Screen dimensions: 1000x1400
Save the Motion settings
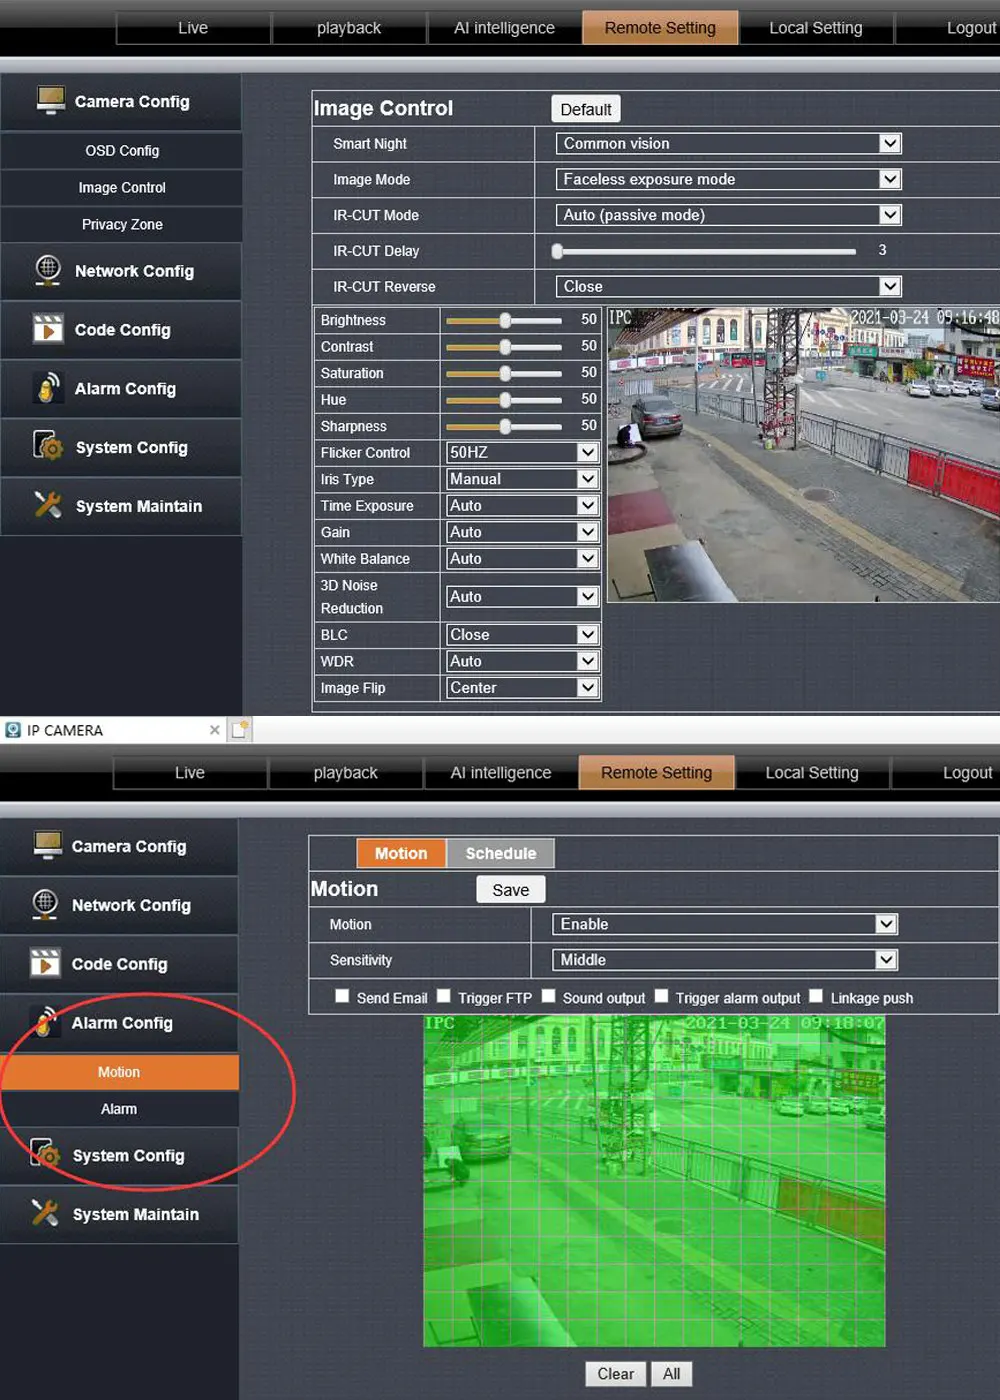pyautogui.click(x=510, y=890)
